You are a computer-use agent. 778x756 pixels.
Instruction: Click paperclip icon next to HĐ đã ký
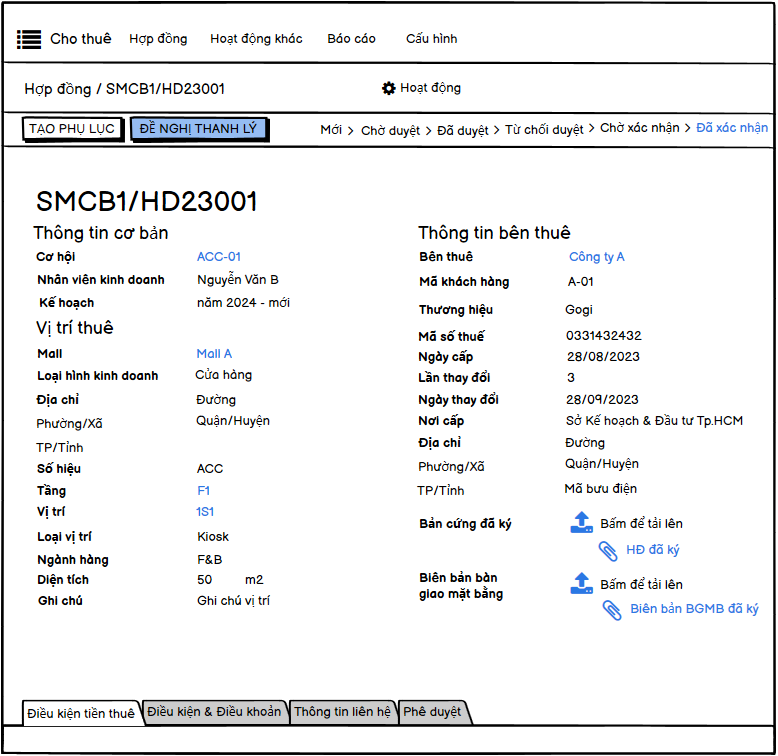(608, 551)
